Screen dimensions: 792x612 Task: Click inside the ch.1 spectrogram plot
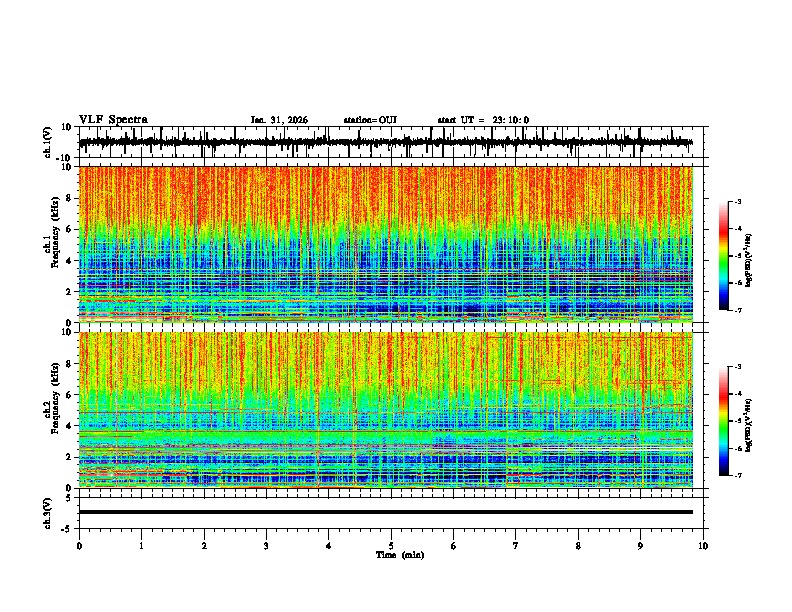click(386, 244)
